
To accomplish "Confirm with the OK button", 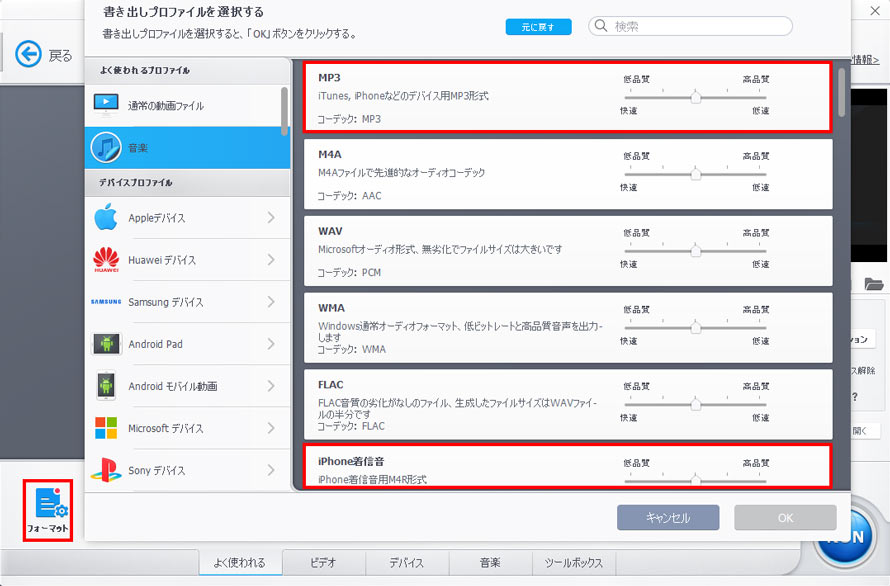I will click(786, 517).
